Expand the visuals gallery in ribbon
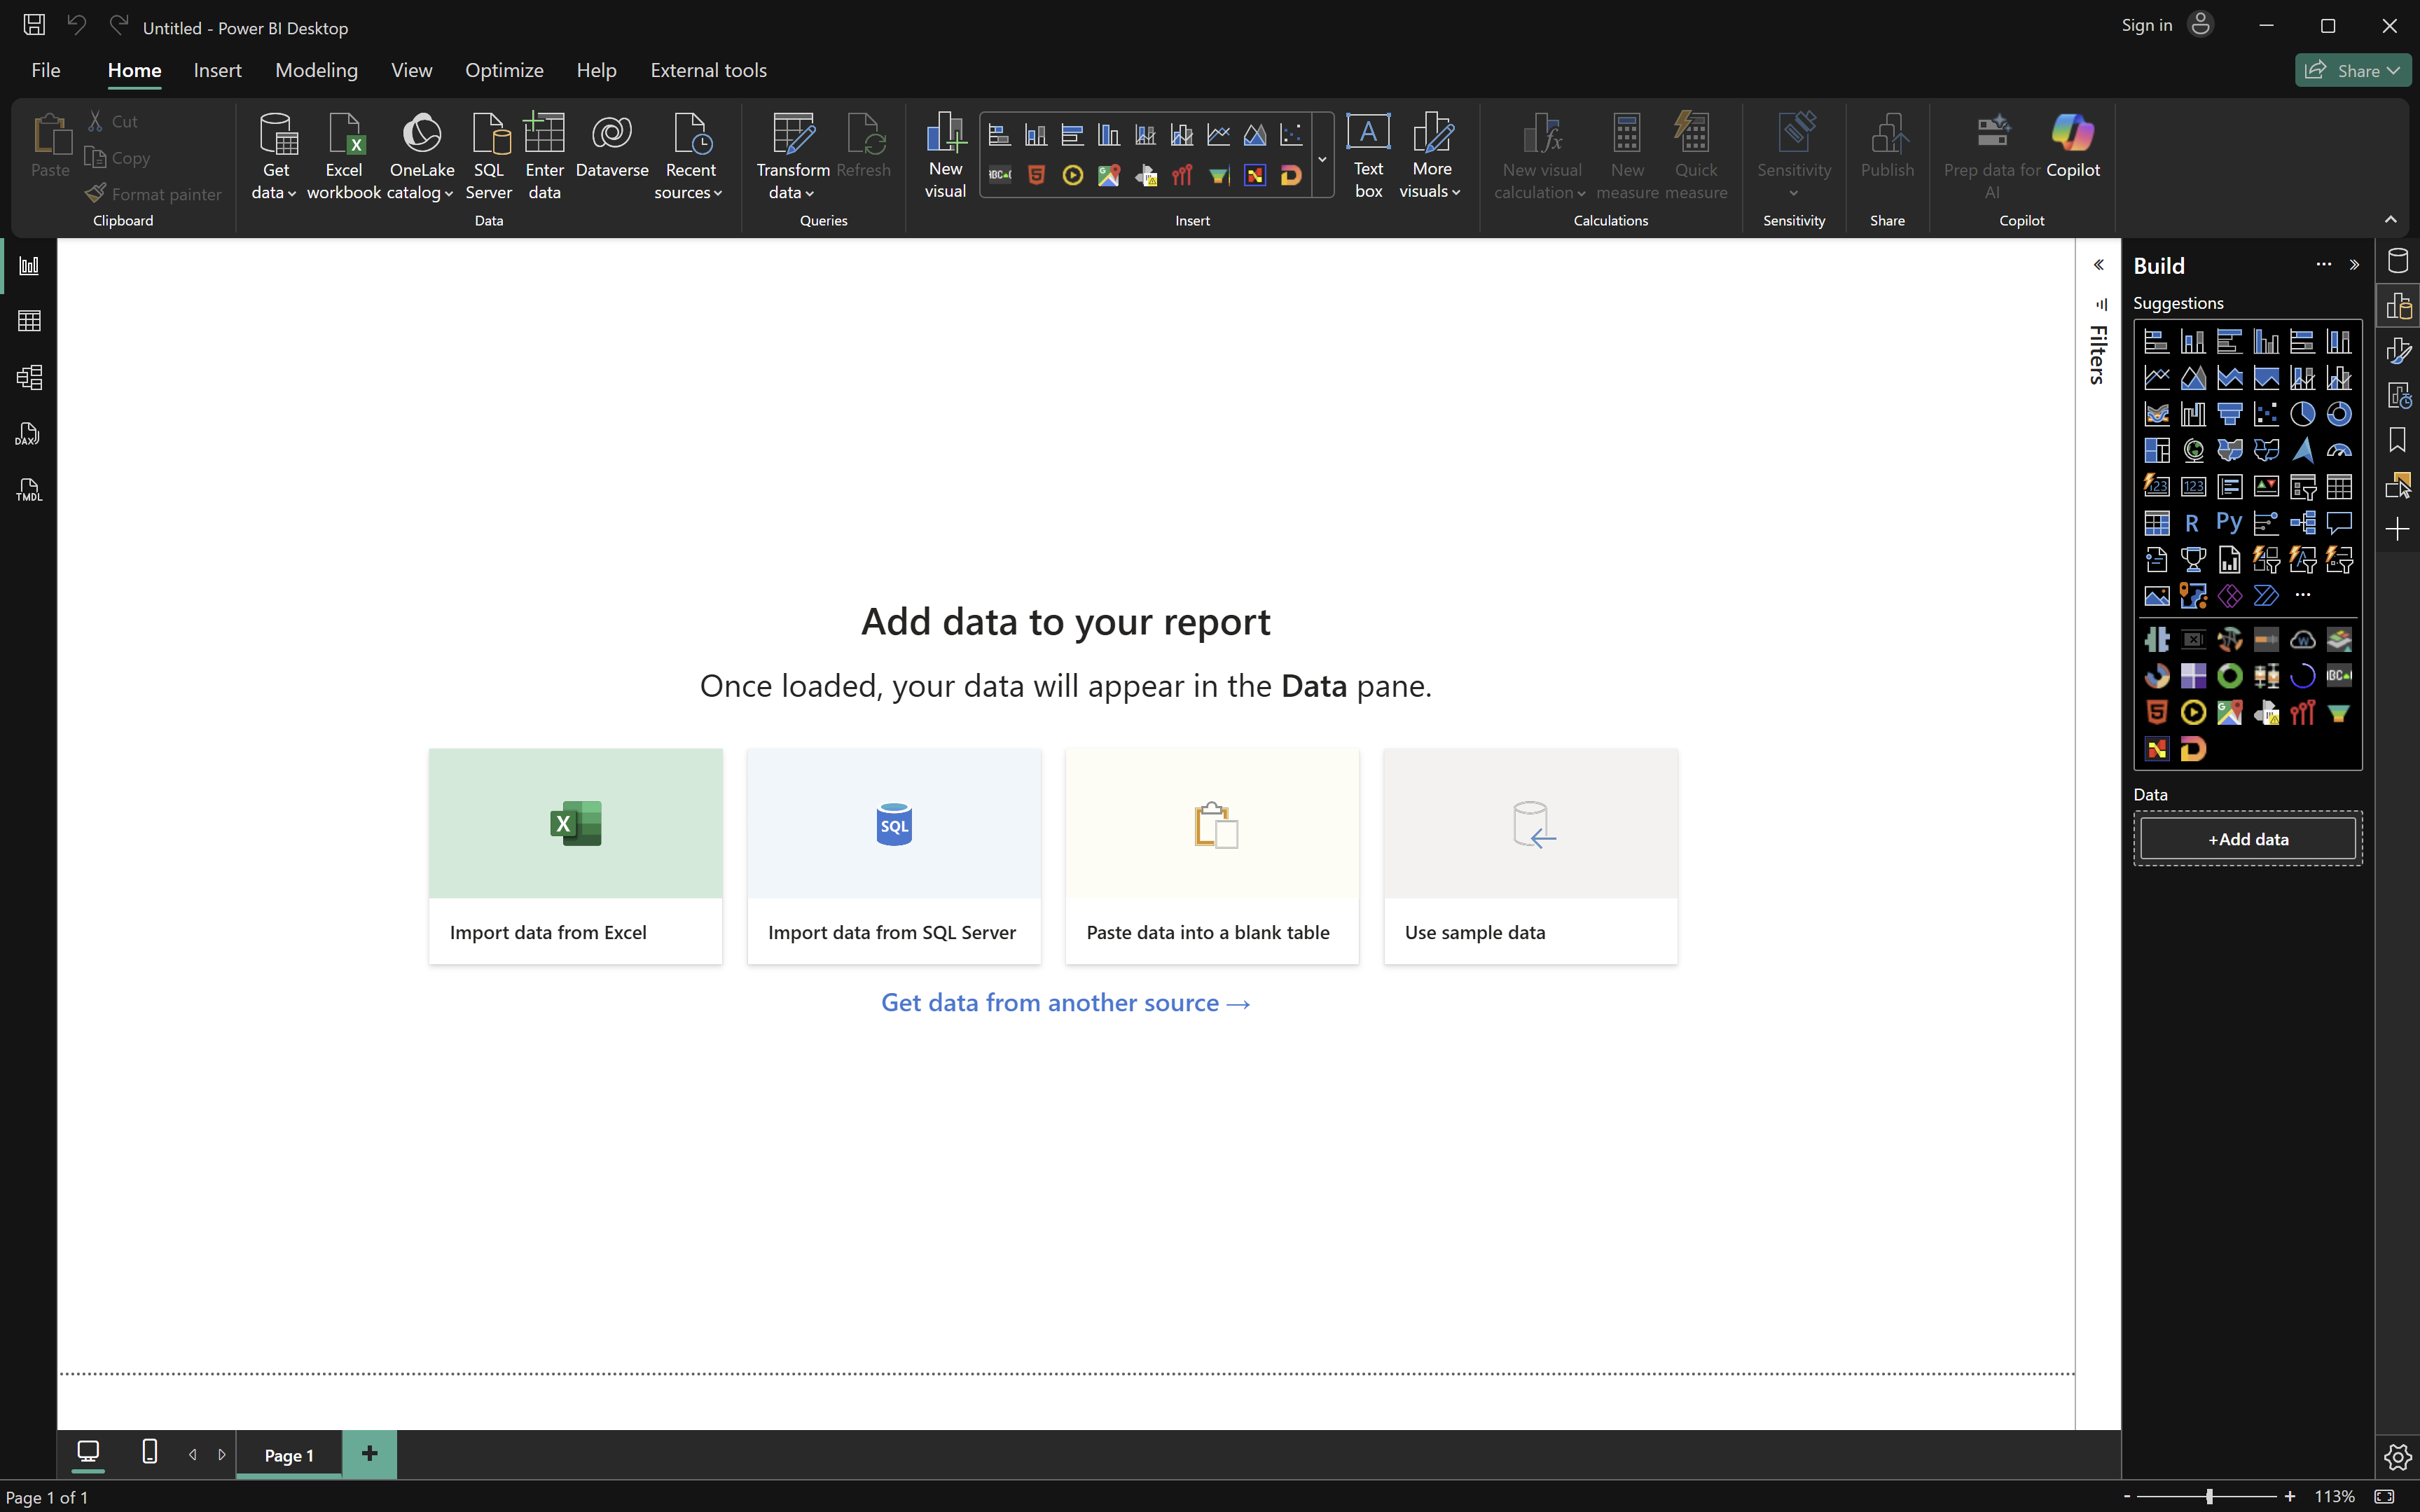This screenshot has width=2420, height=1512. pos(1322,159)
